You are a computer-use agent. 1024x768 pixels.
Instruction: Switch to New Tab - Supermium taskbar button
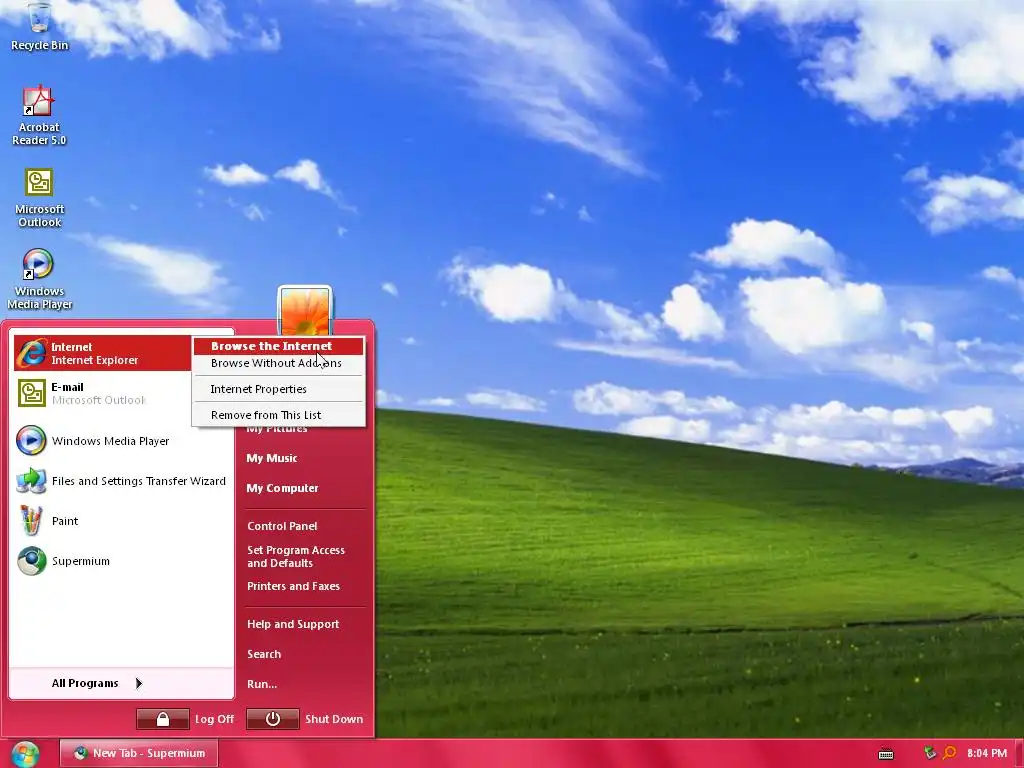[138, 753]
